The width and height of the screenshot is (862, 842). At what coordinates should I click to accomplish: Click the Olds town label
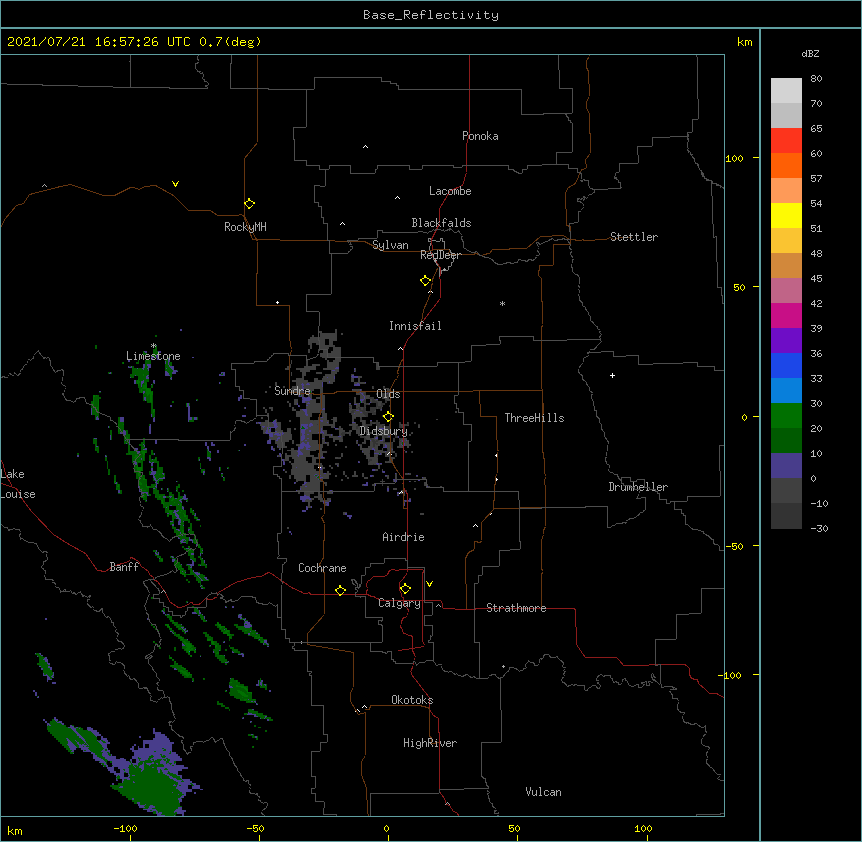388,394
